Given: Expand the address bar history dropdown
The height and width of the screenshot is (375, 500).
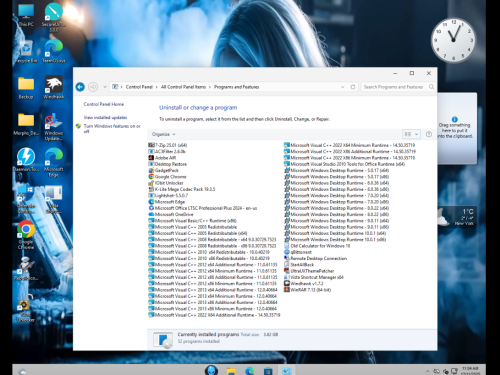Looking at the screenshot, I should [342, 87].
